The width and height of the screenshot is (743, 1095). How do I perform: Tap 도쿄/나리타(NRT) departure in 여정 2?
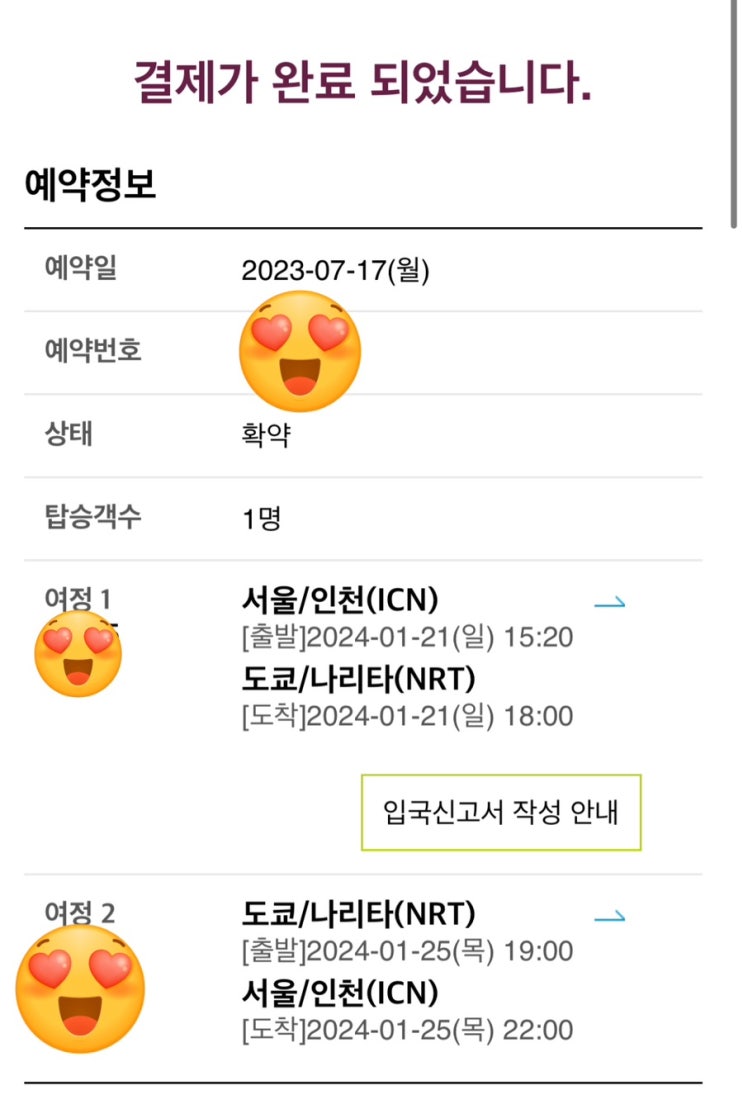click(x=358, y=913)
